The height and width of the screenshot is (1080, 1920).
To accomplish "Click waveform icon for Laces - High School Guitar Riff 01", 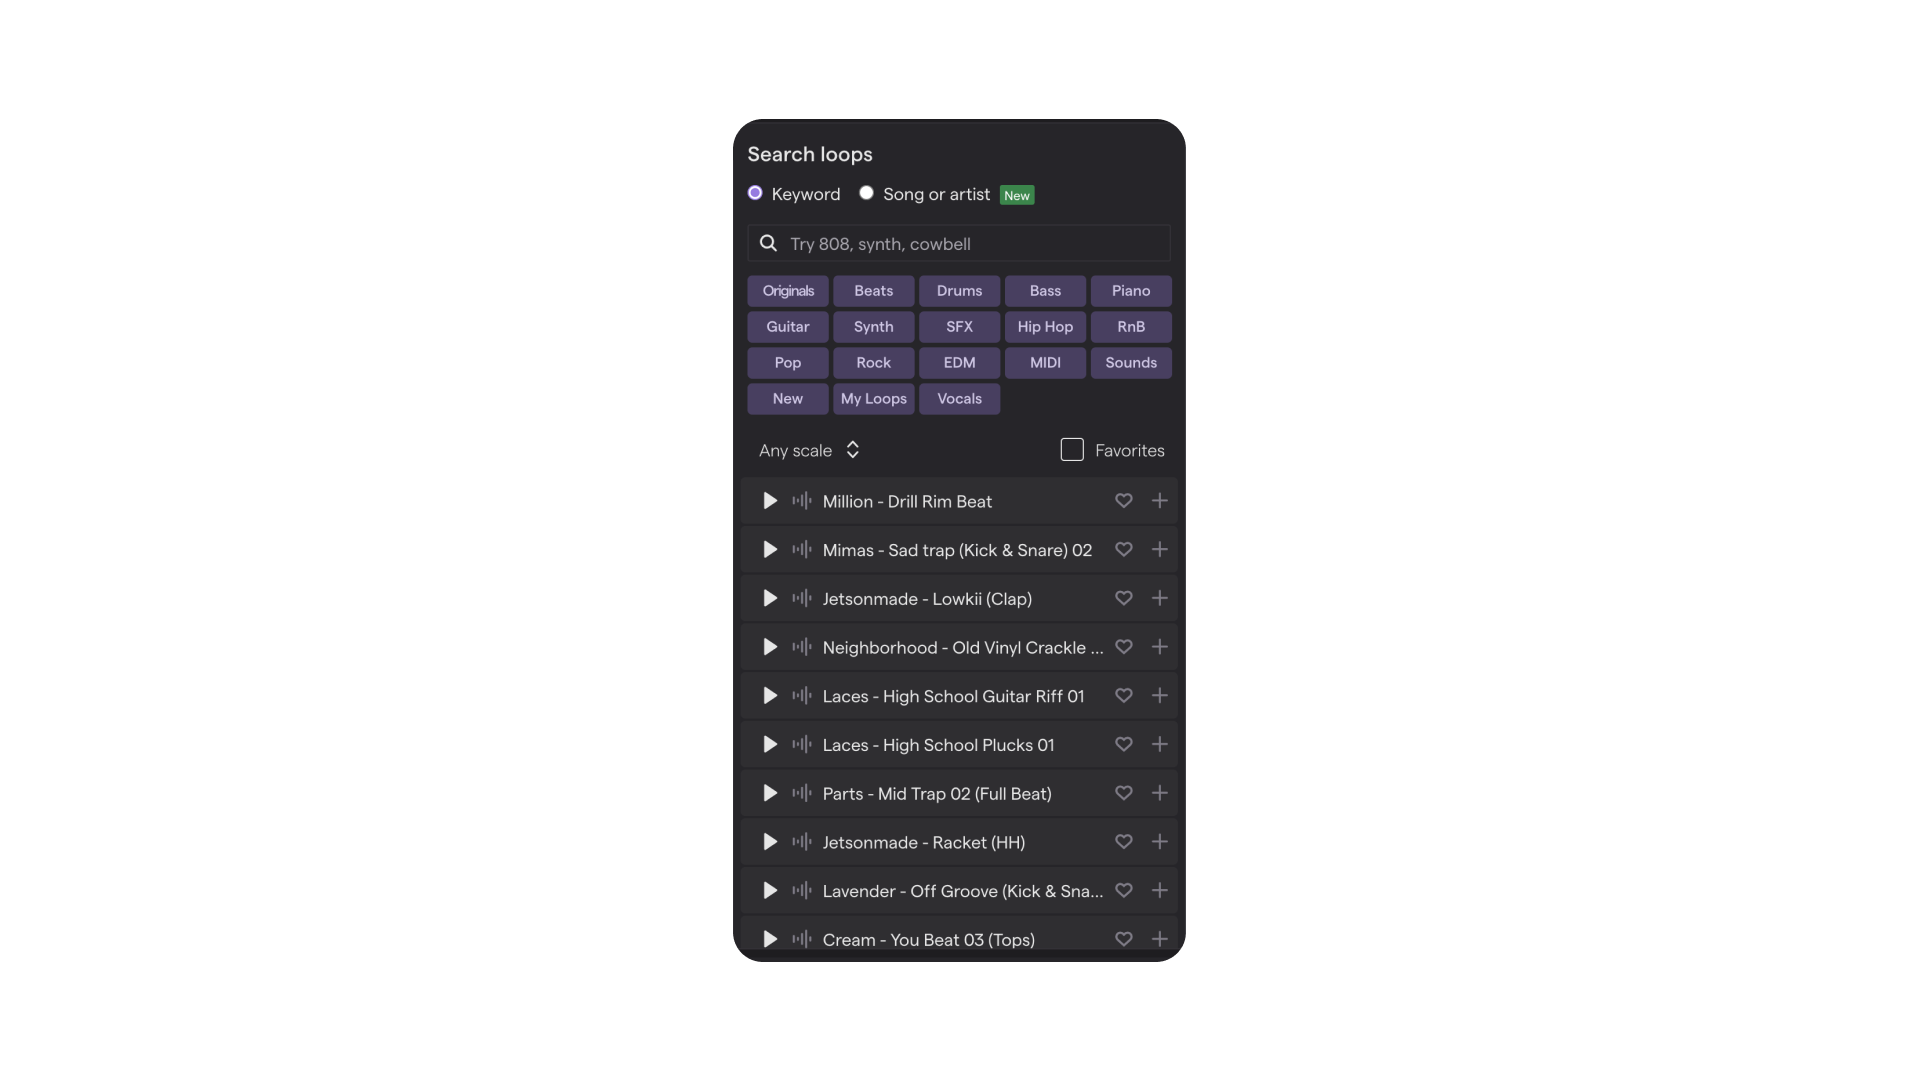I will click(802, 695).
